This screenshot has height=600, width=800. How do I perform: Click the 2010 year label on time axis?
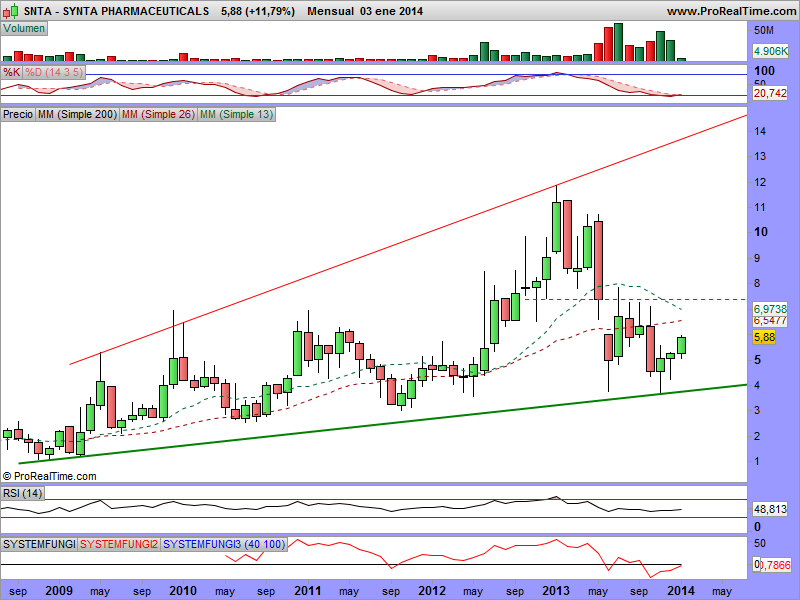coord(183,591)
